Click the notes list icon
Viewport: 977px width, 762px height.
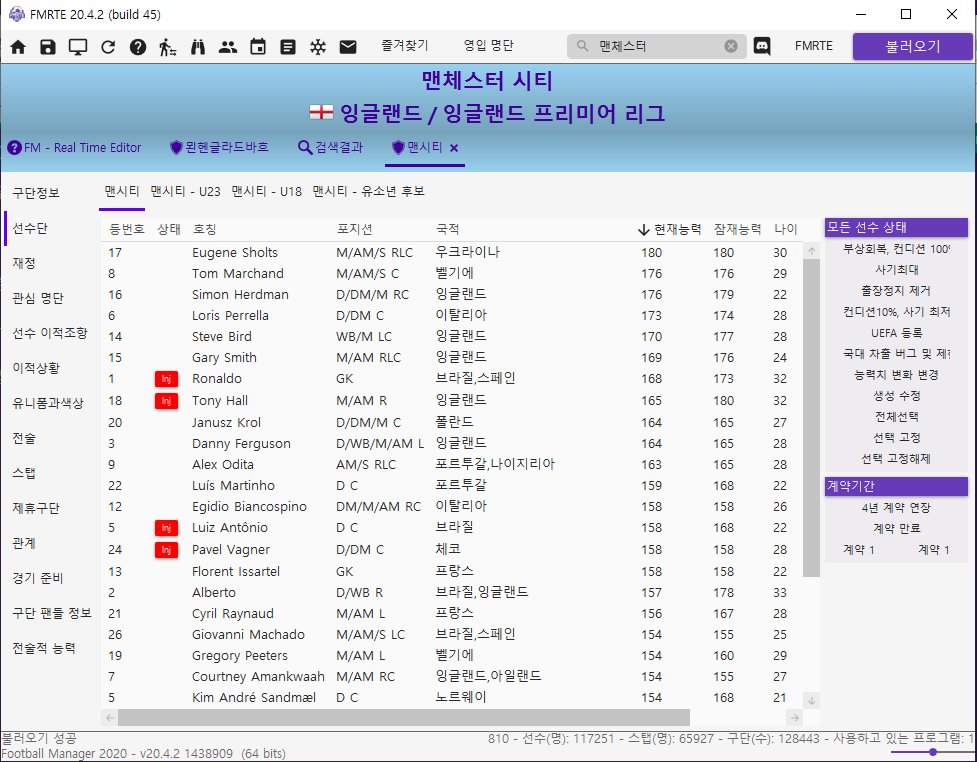click(x=288, y=47)
